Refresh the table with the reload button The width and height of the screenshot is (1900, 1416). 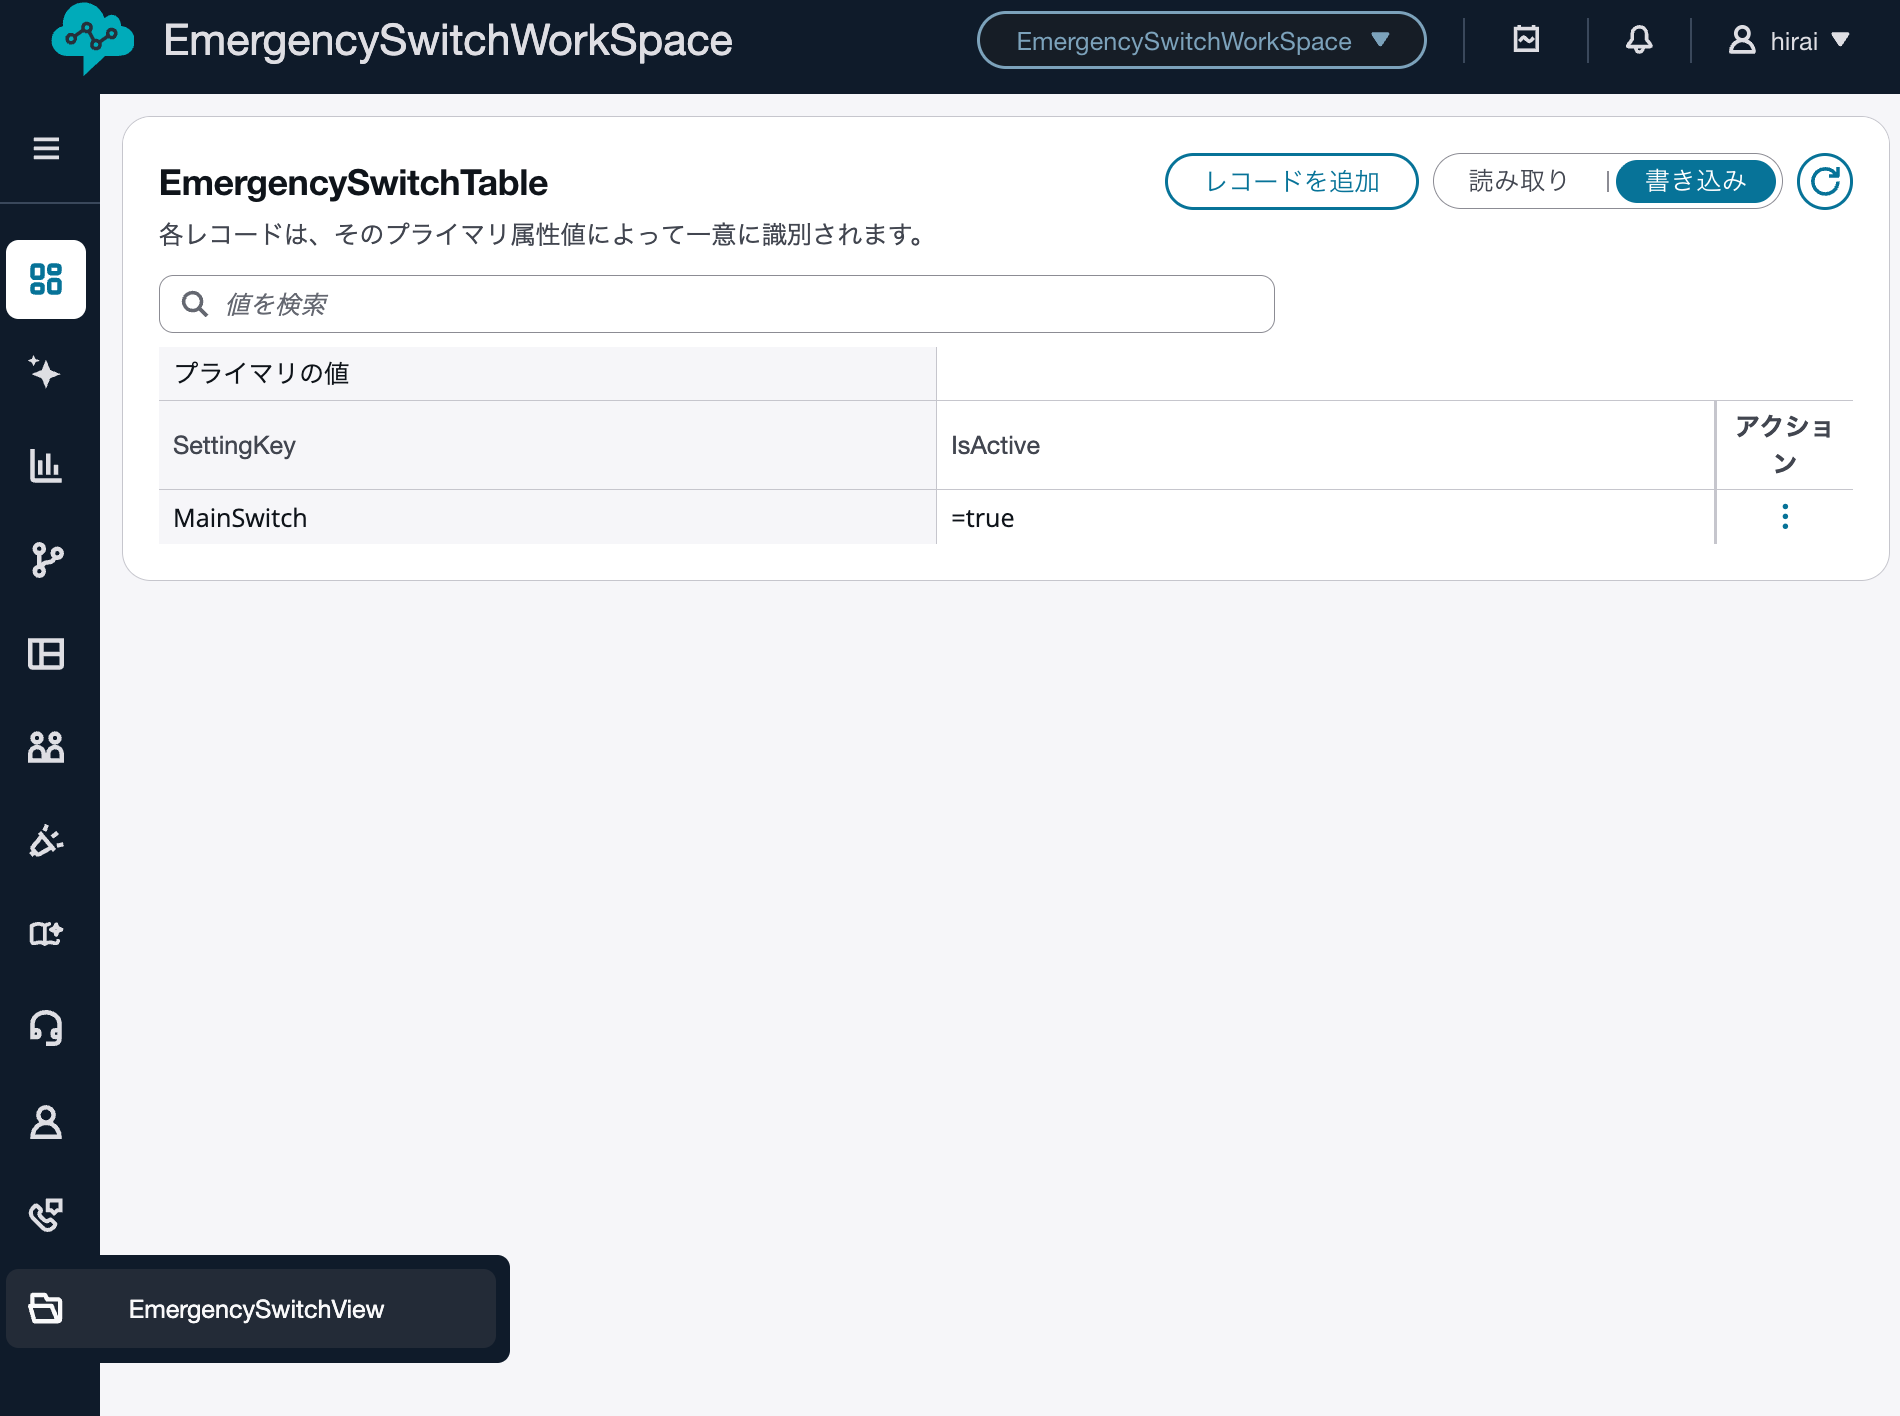(x=1825, y=181)
